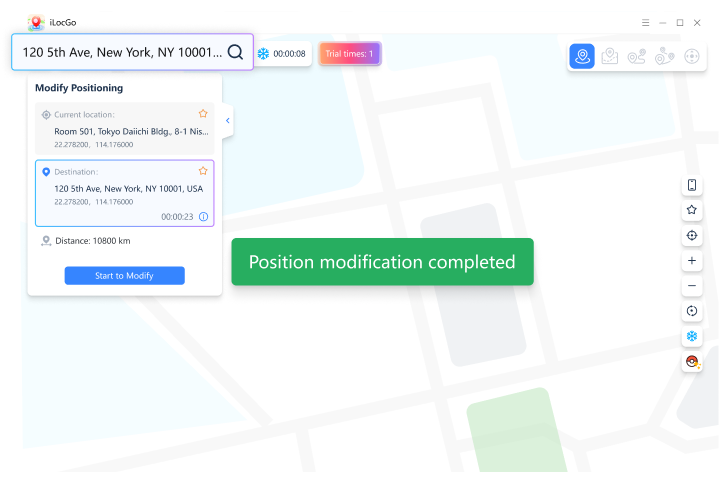Zoom in the map with plus button

(692, 260)
